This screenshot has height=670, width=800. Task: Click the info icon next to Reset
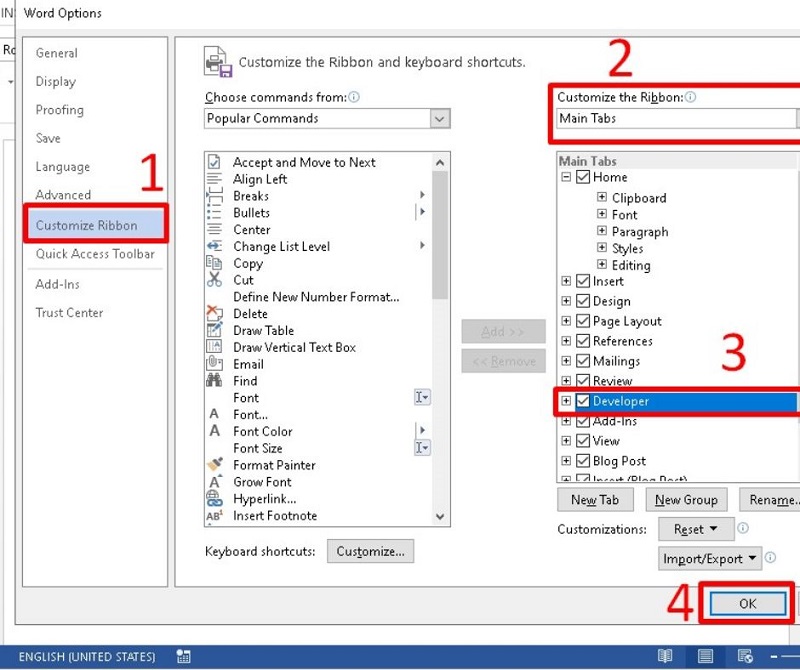pos(743,528)
